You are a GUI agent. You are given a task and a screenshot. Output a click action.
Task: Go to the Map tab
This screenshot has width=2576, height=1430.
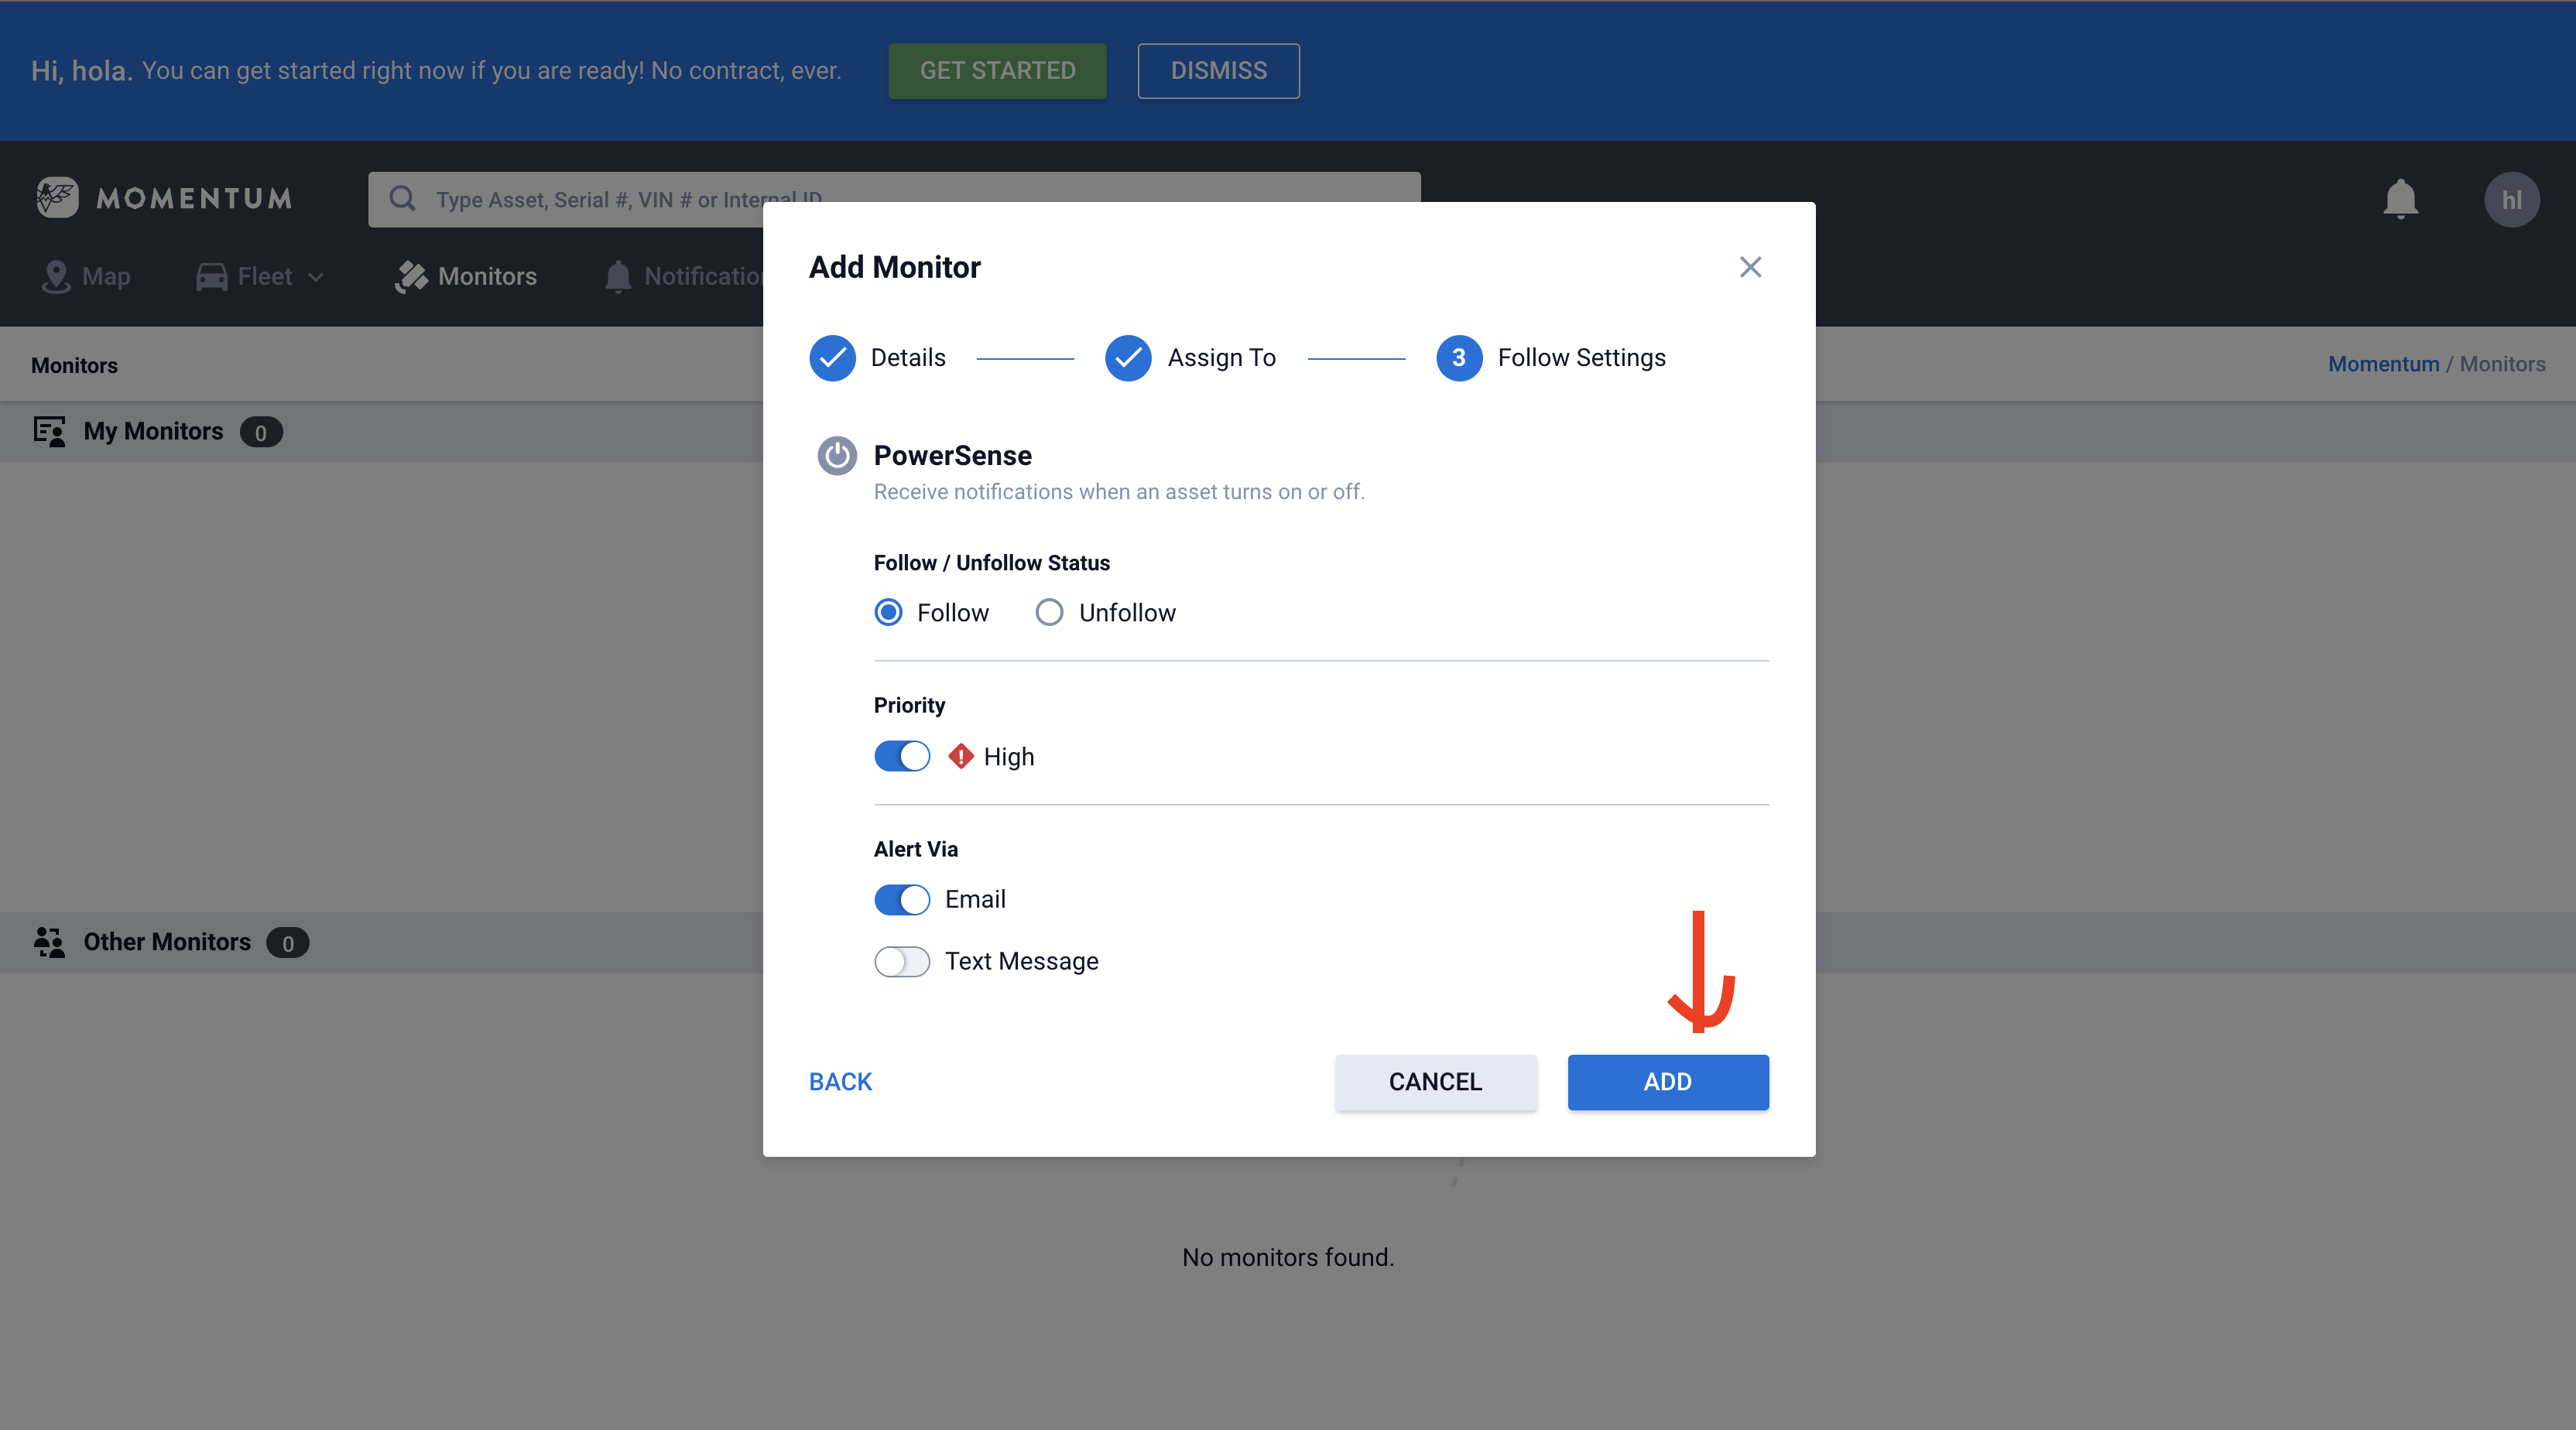86,277
